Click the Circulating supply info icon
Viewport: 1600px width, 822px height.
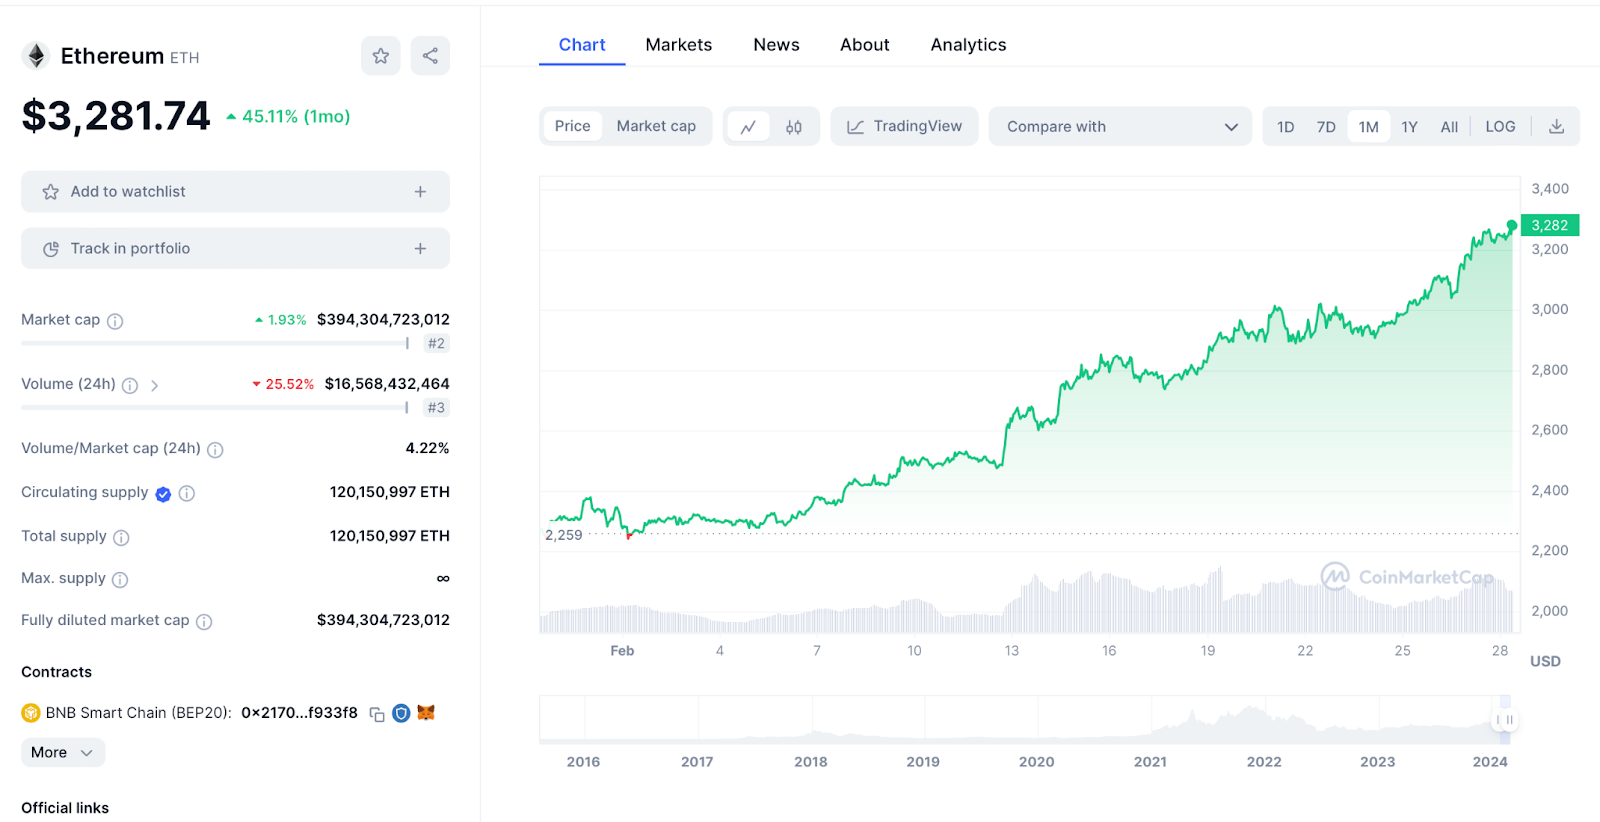[x=187, y=493]
